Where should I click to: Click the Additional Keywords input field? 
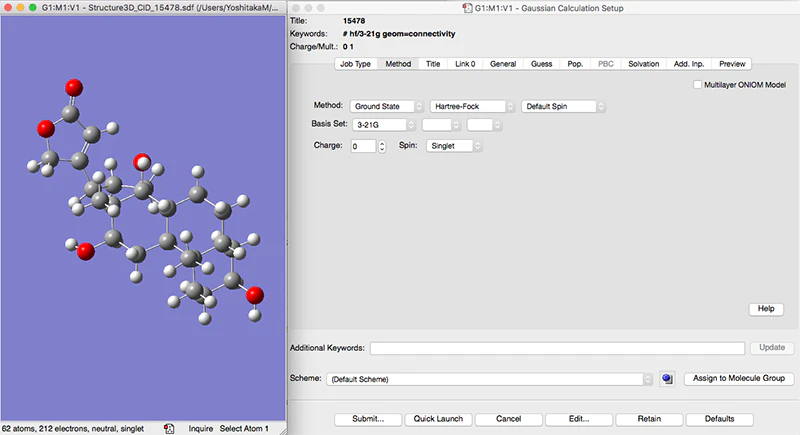[557, 348]
